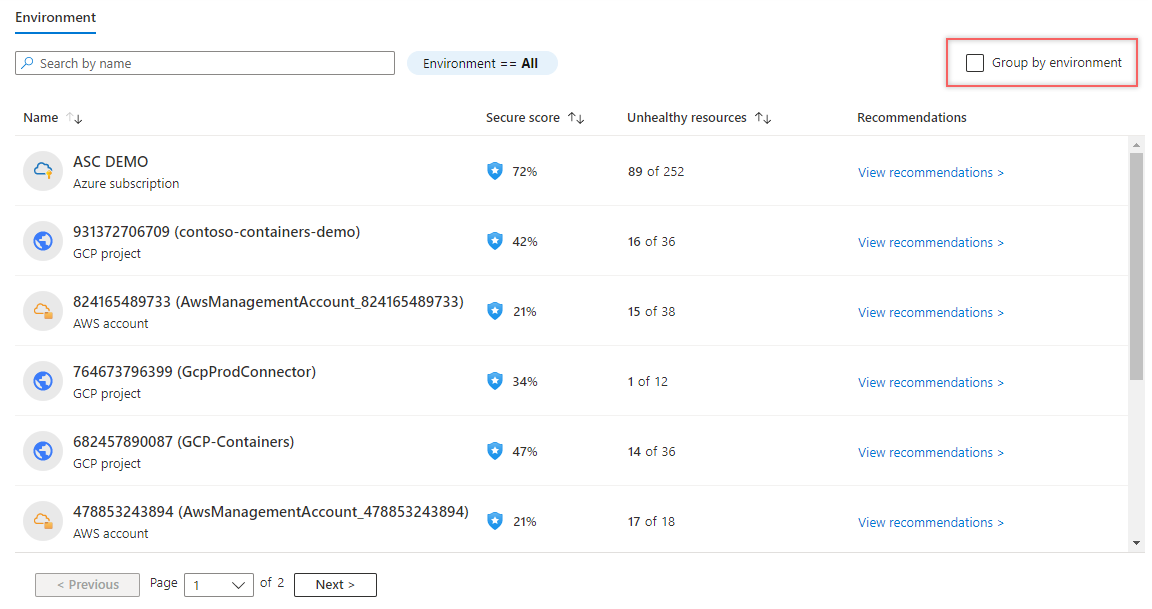Click the Previous page button
1152x609 pixels.
tap(87, 585)
